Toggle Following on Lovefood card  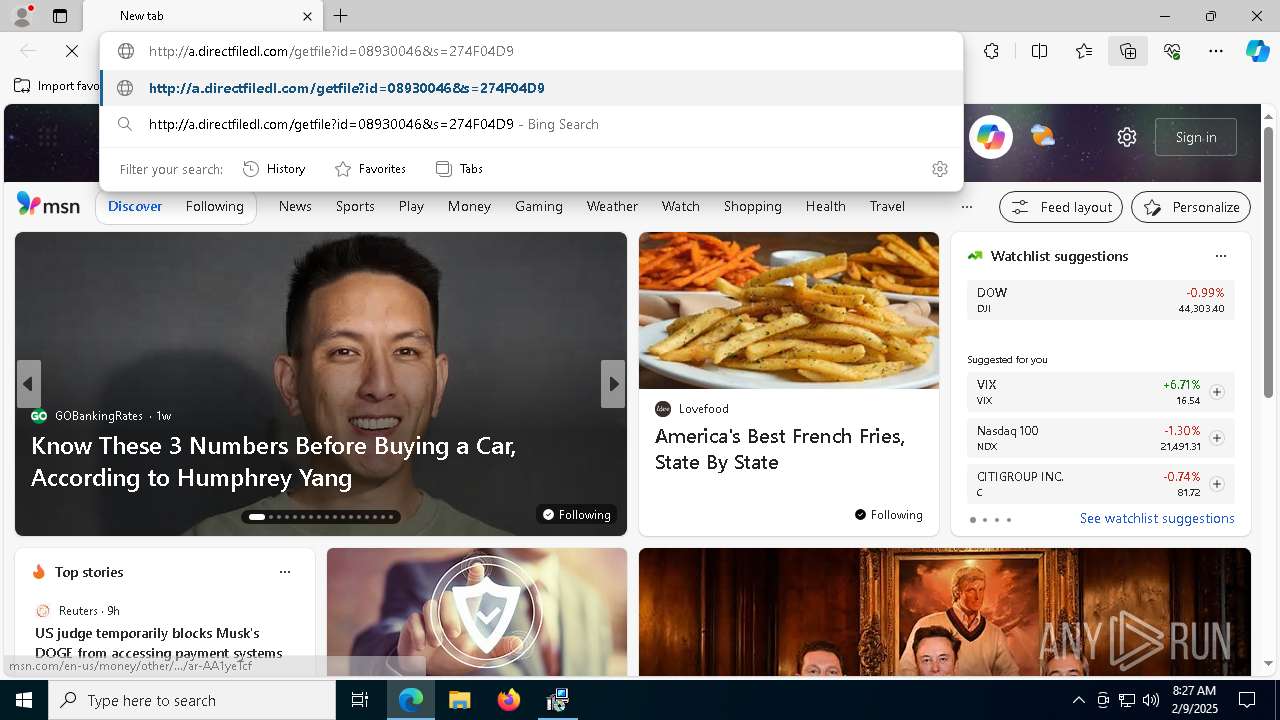(x=888, y=514)
